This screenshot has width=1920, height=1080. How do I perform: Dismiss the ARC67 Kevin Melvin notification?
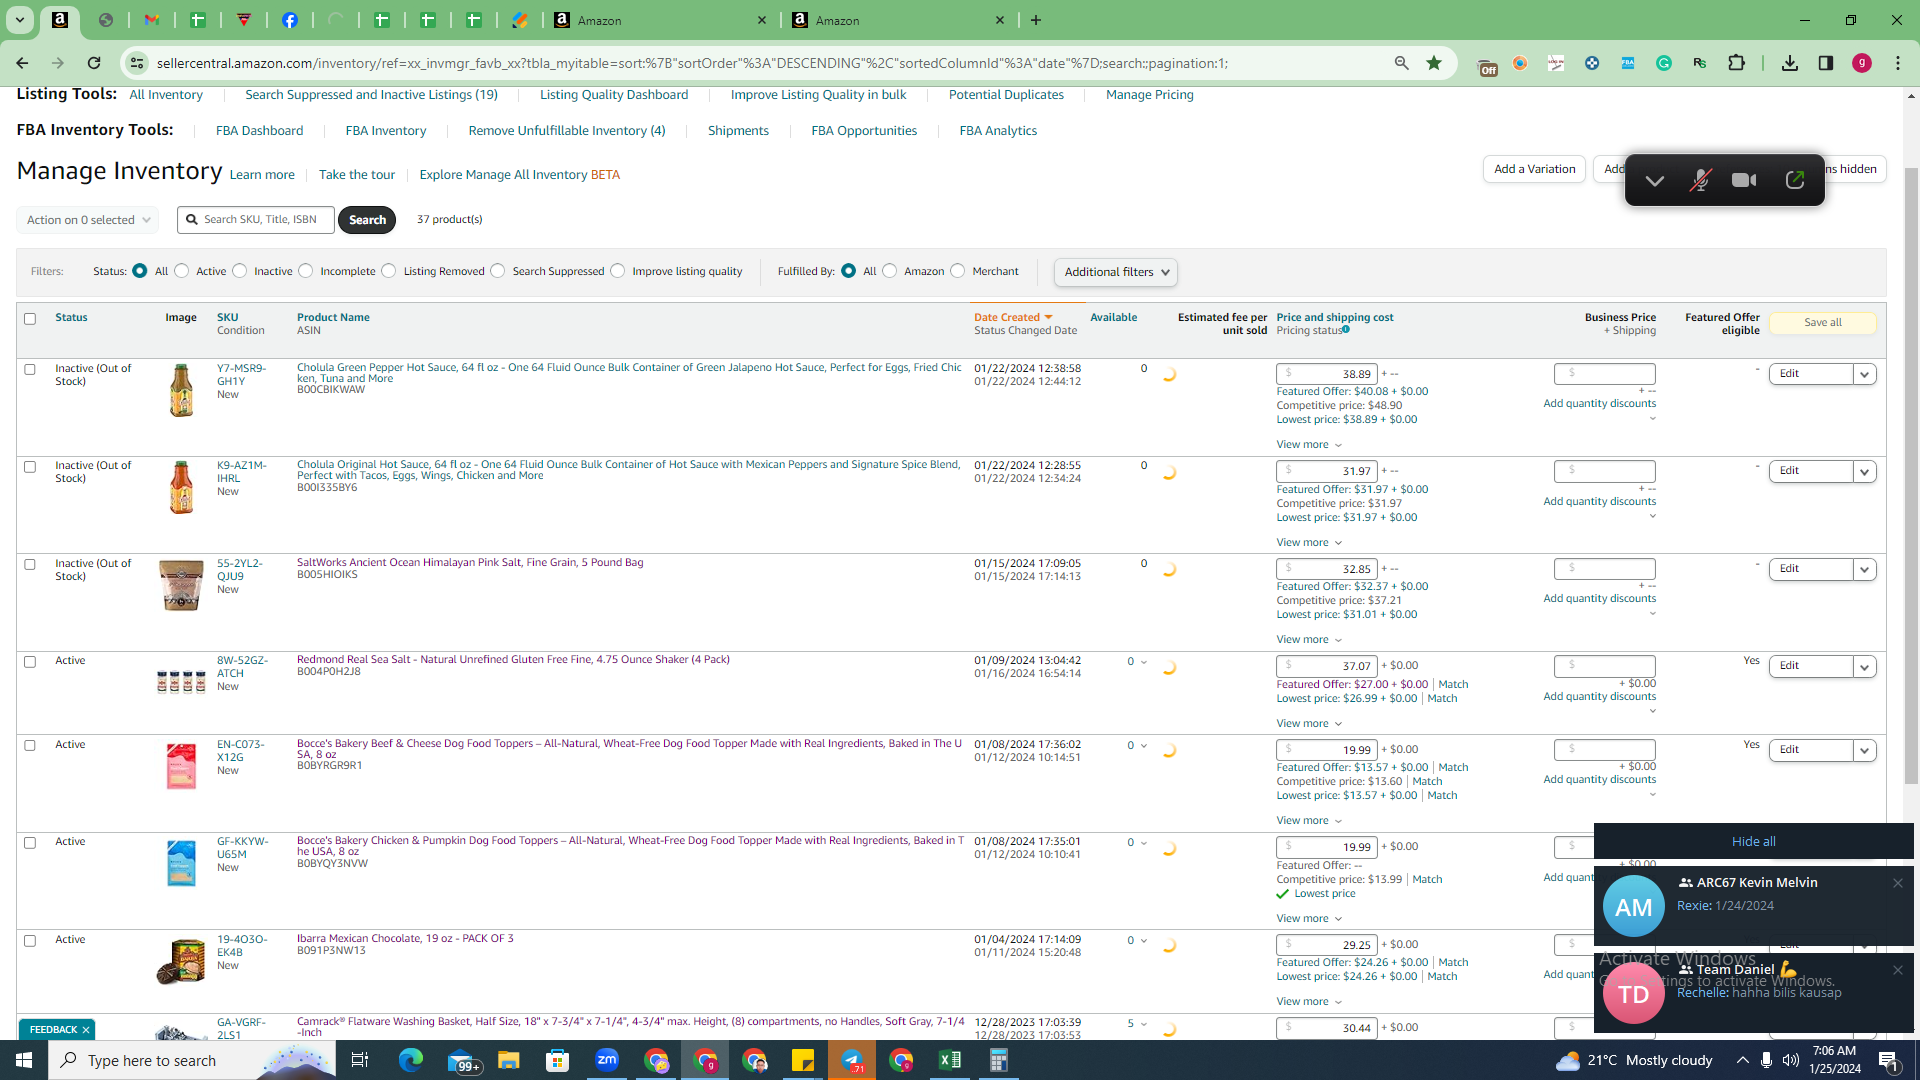tap(1897, 883)
